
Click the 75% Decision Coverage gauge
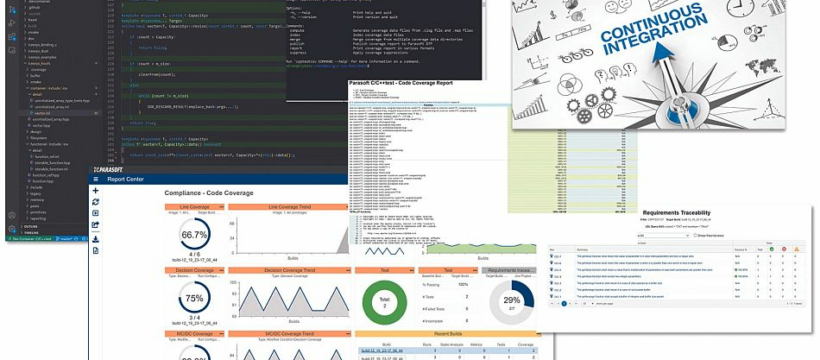pyautogui.click(x=195, y=298)
